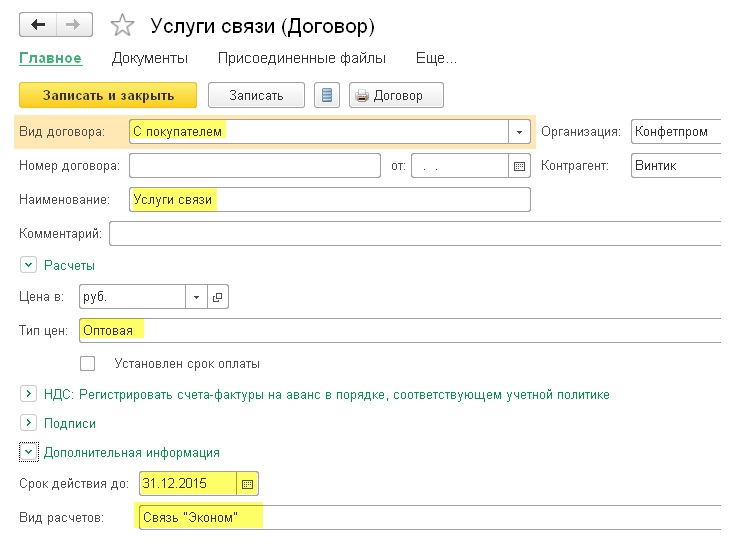Click Записать и закрыть button

coord(108,95)
